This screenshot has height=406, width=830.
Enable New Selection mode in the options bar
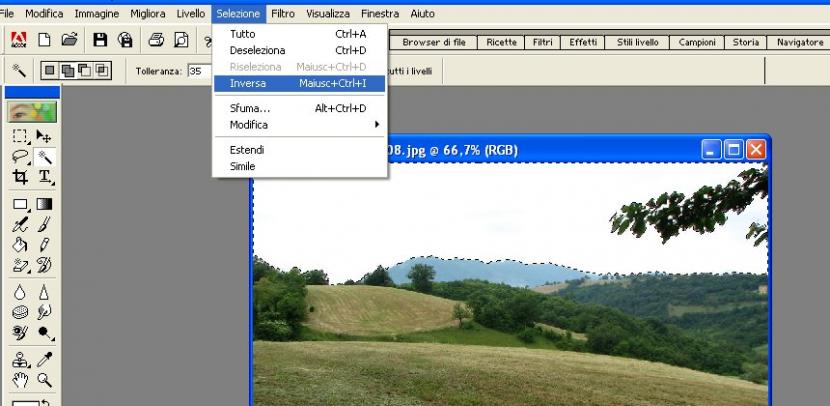pyautogui.click(x=49, y=70)
